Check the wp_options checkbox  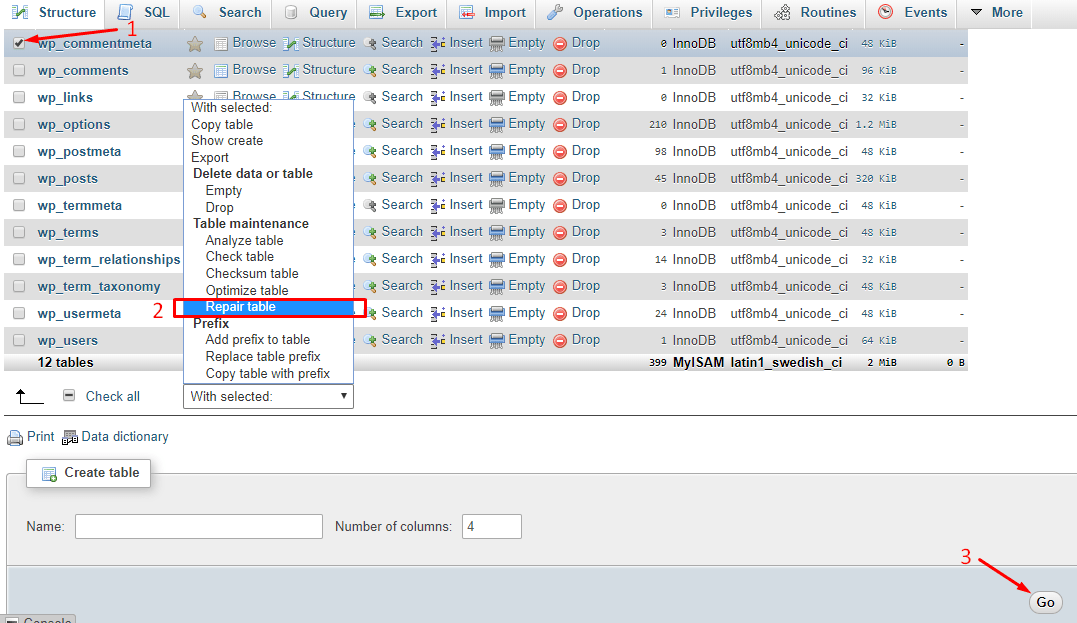pos(19,124)
